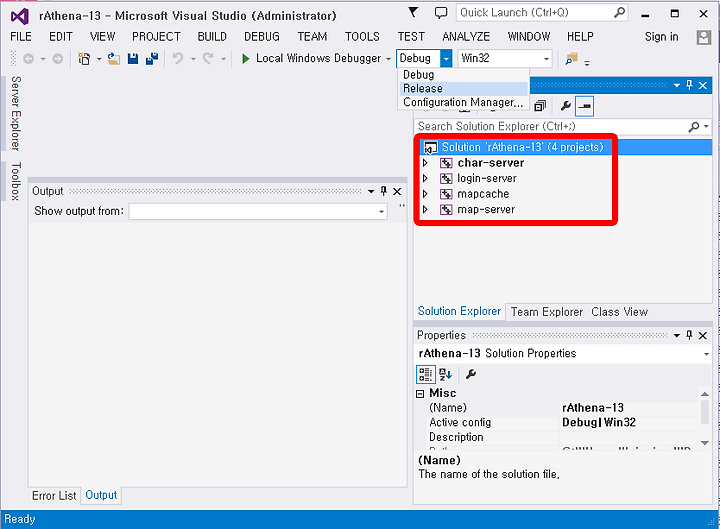Close the Output panel
Viewport: 720px width, 529px height.
click(x=397, y=191)
